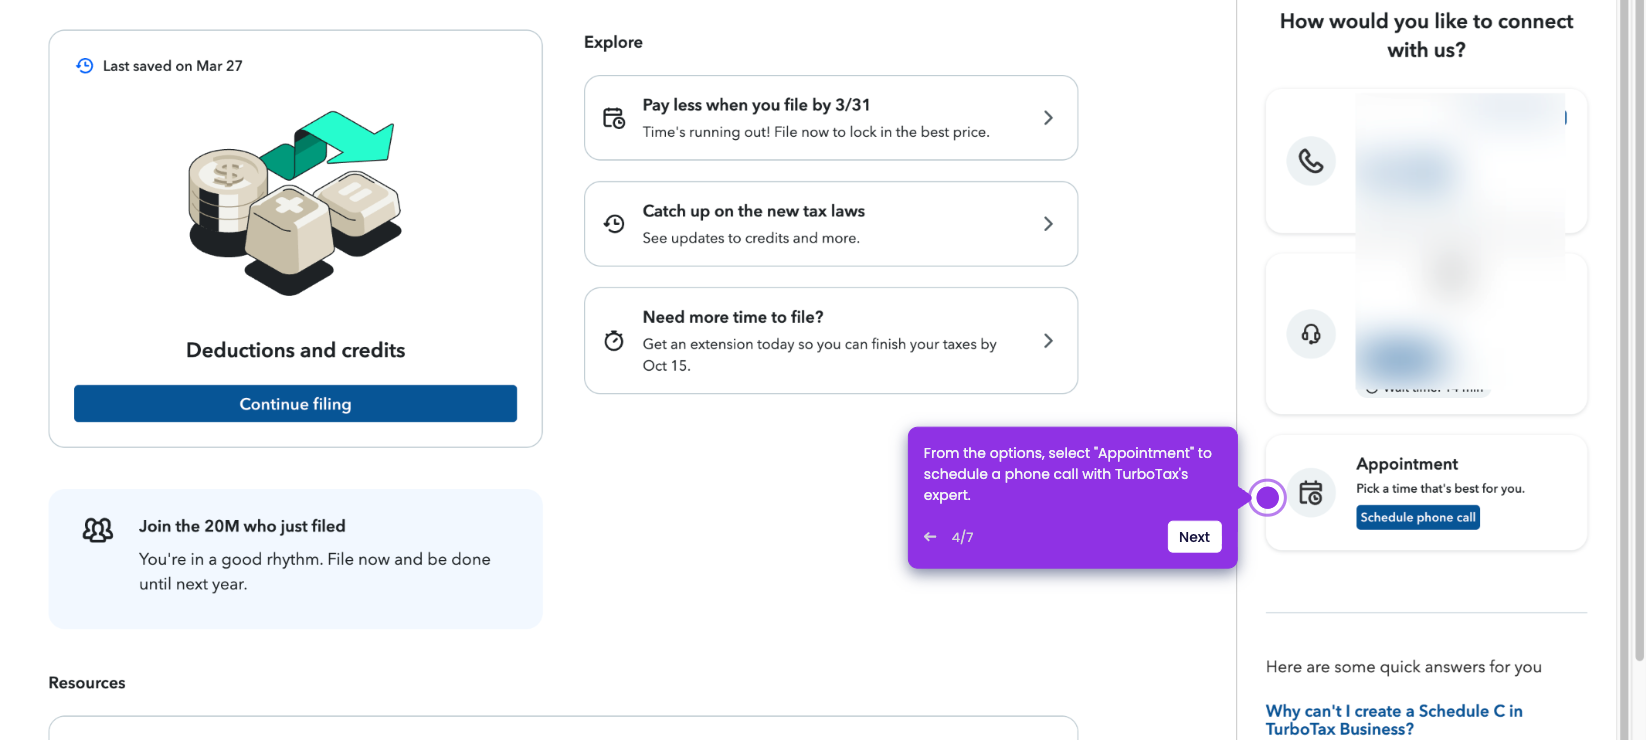Expand chevron on Catch up on tax laws card
The image size is (1646, 740).
point(1048,224)
